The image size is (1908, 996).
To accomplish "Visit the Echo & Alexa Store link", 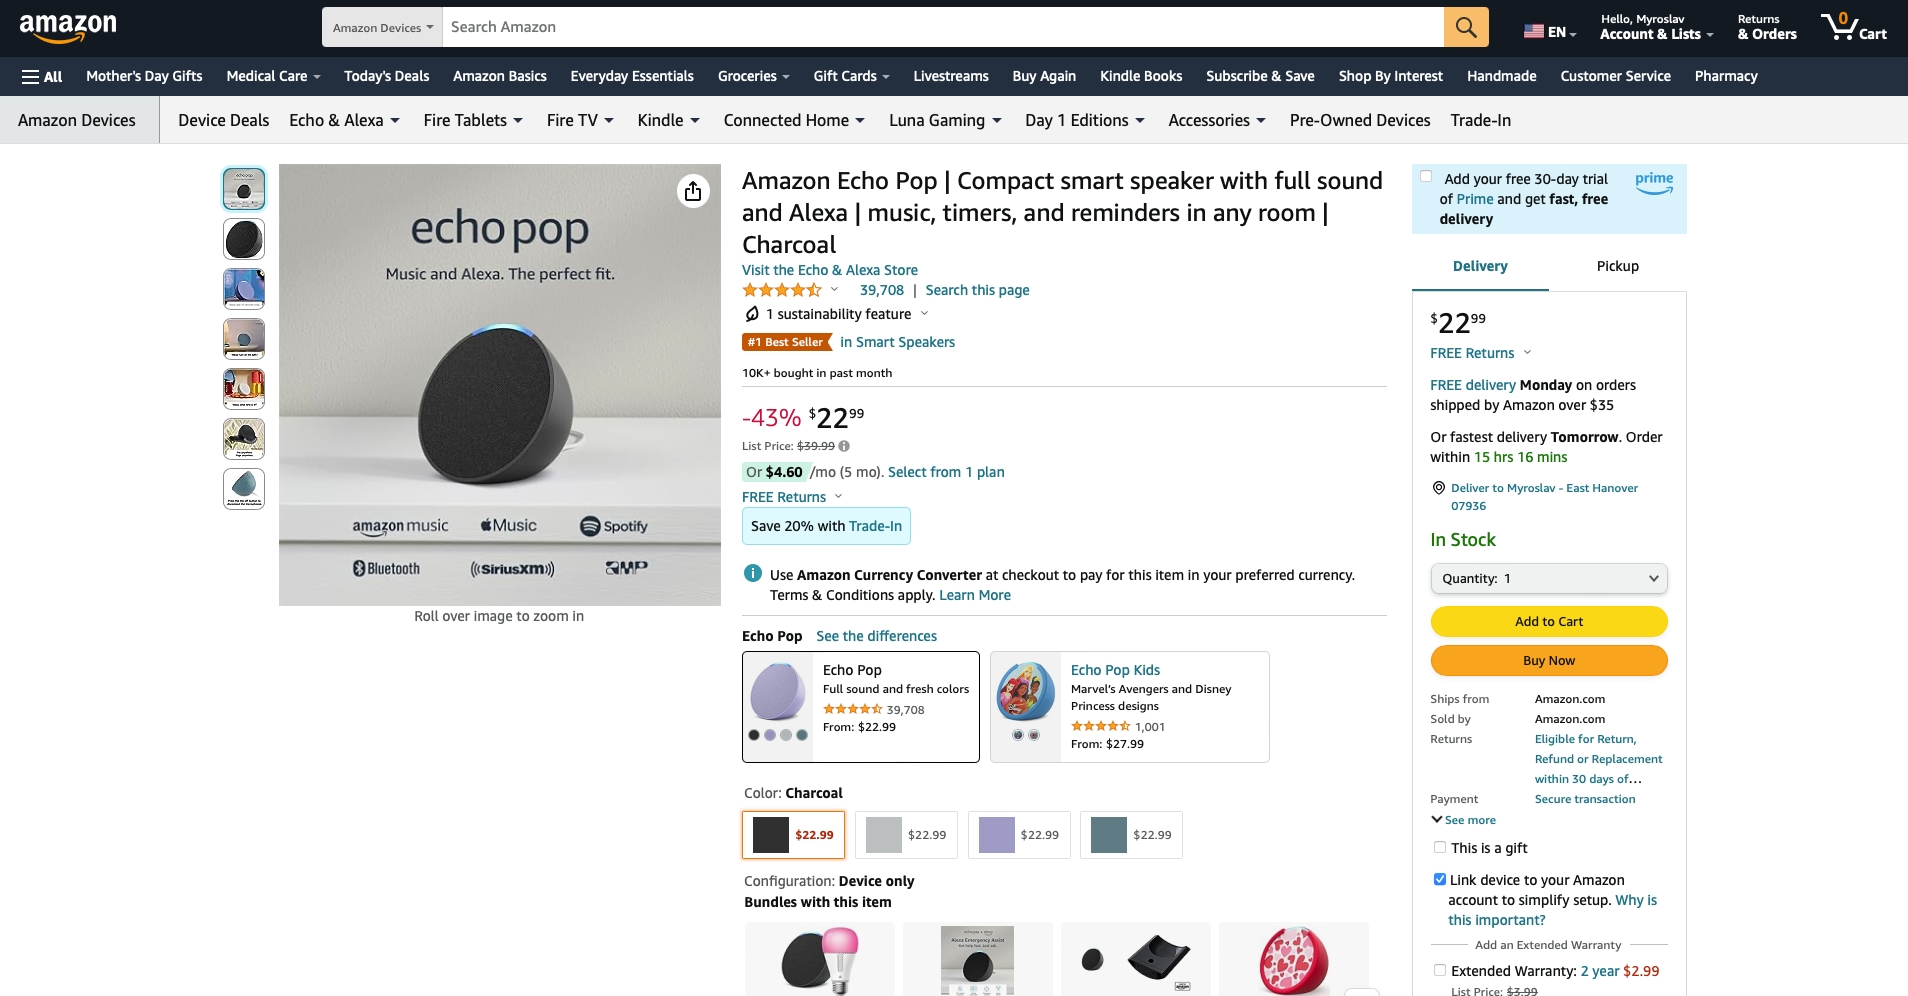I will (x=829, y=270).
